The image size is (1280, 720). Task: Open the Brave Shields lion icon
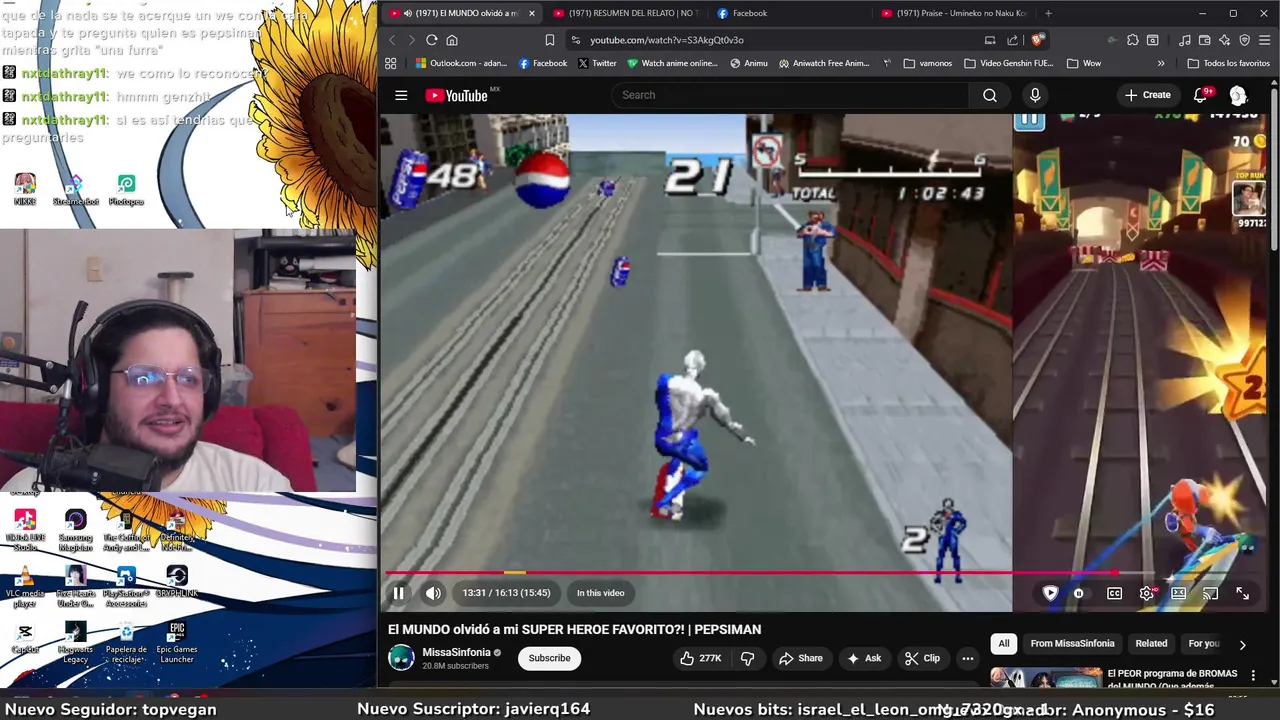[x=1037, y=40]
